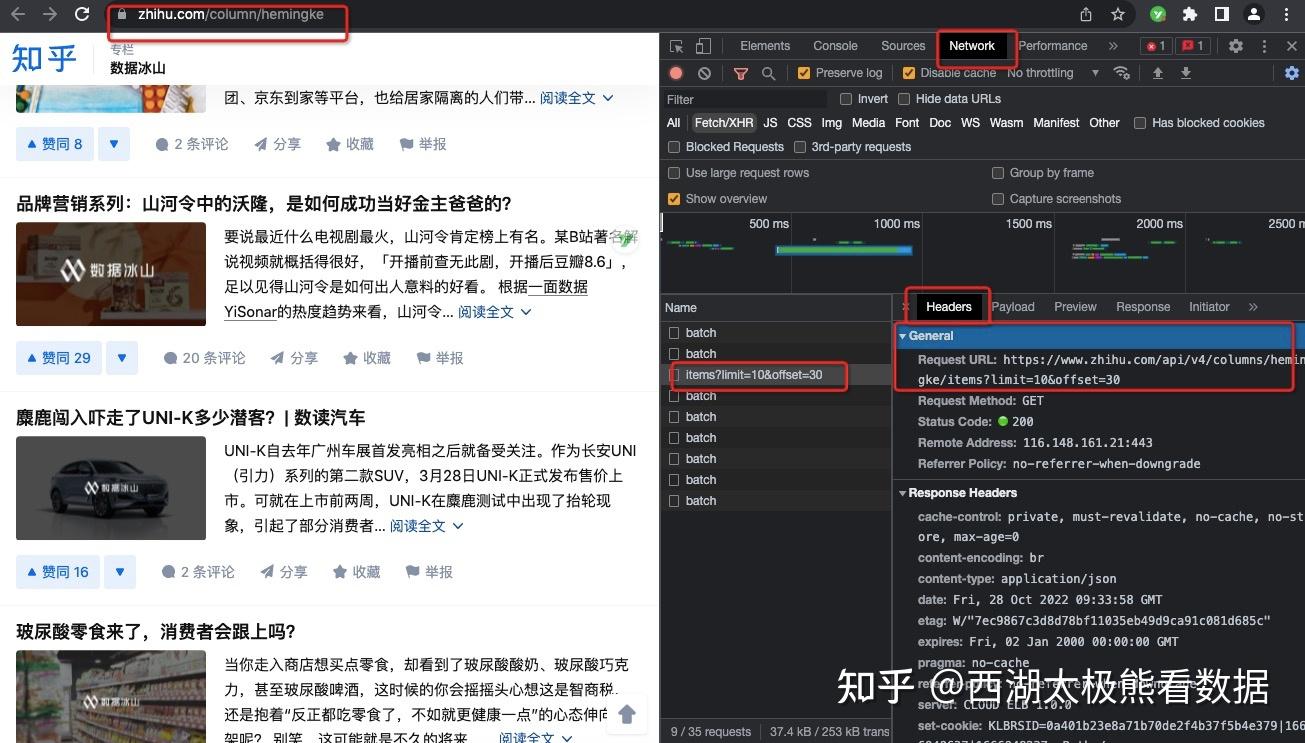Enable the Invert filter checkbox
Image resolution: width=1305 pixels, height=743 pixels.
(x=846, y=99)
